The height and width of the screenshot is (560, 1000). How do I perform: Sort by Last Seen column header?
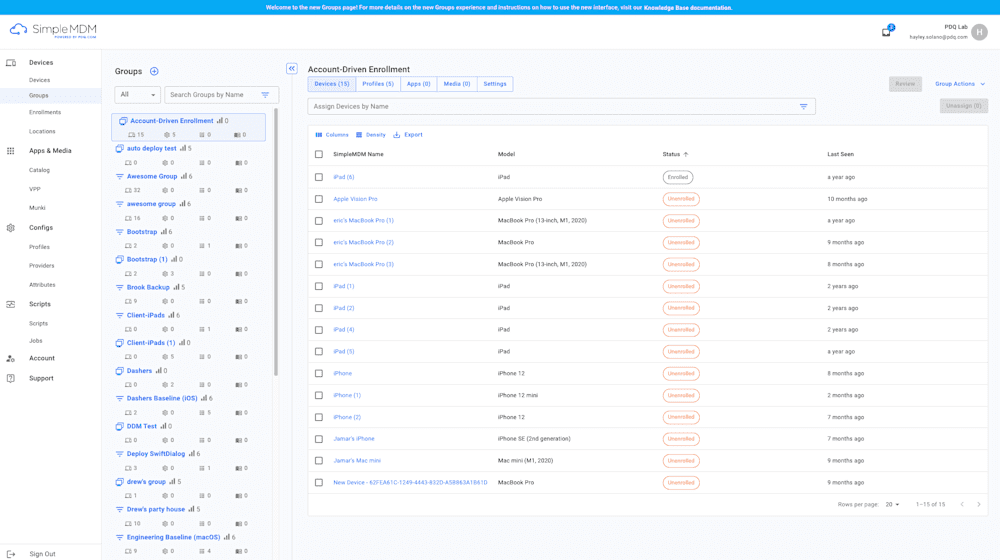pos(841,154)
